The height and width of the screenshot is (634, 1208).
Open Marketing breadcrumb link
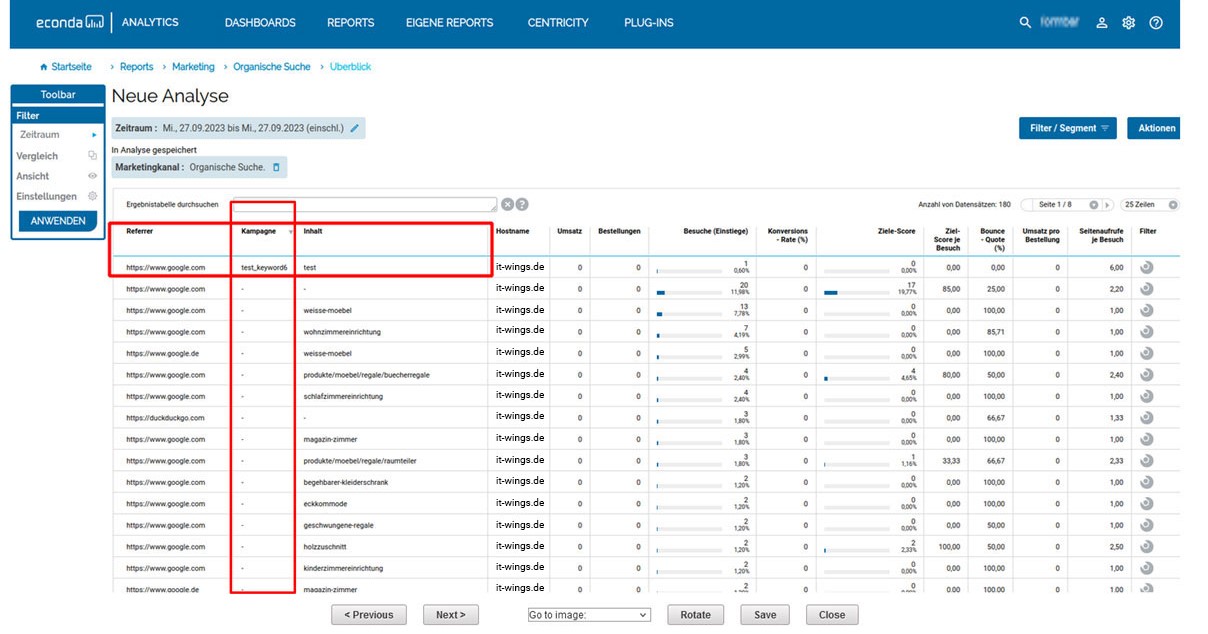pos(193,67)
